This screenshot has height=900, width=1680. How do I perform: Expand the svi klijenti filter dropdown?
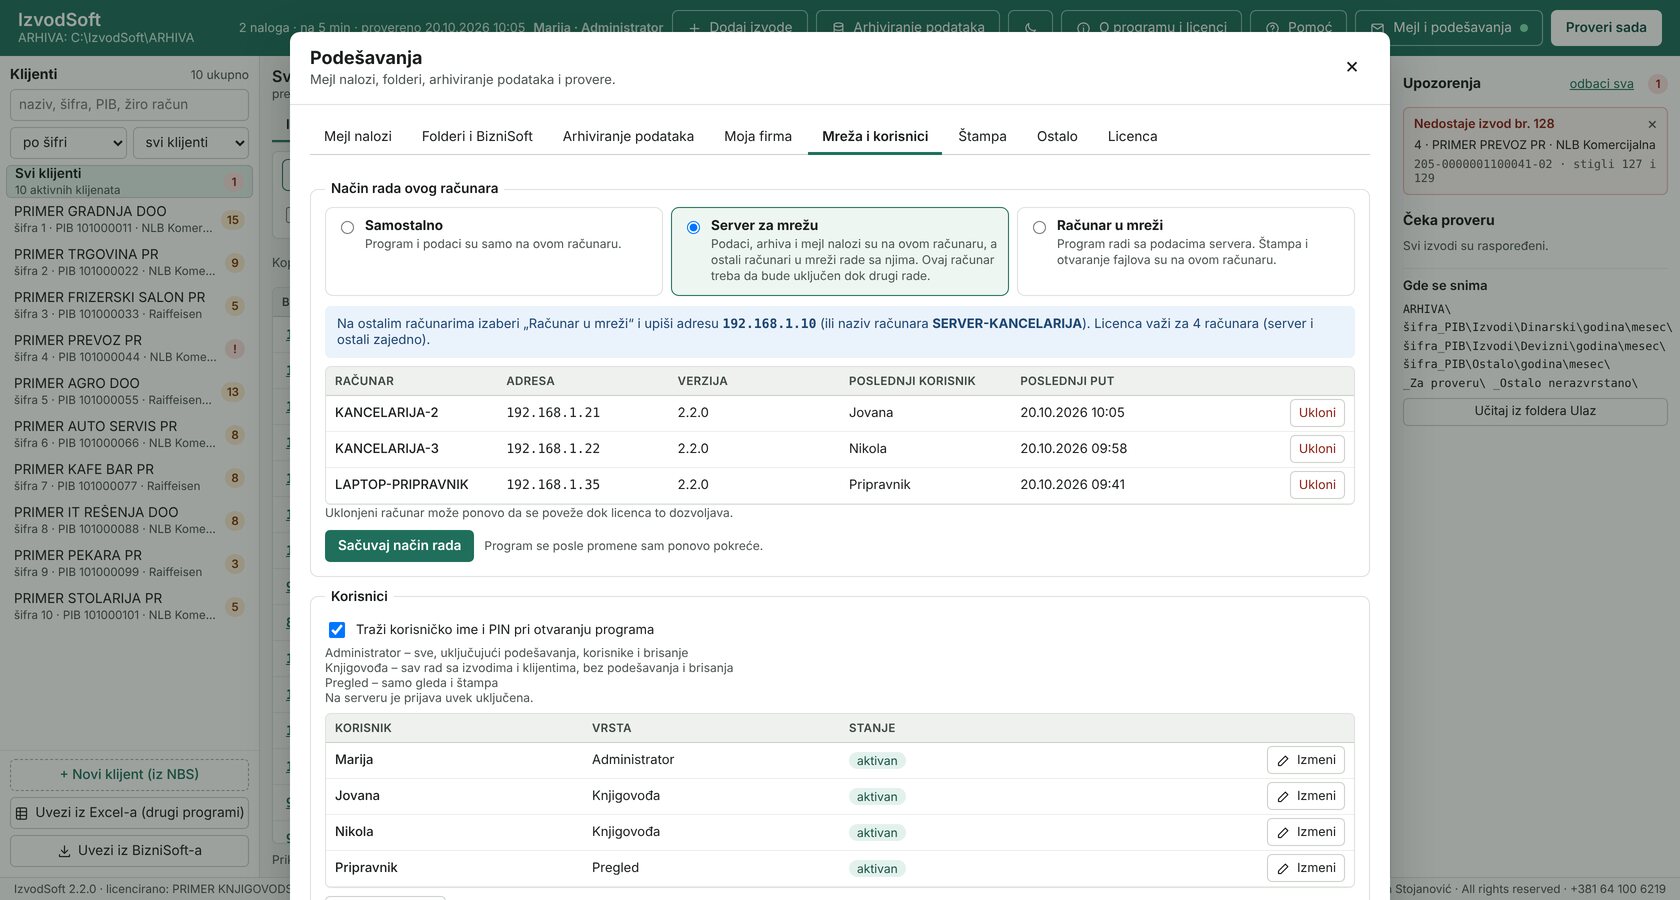(x=191, y=142)
